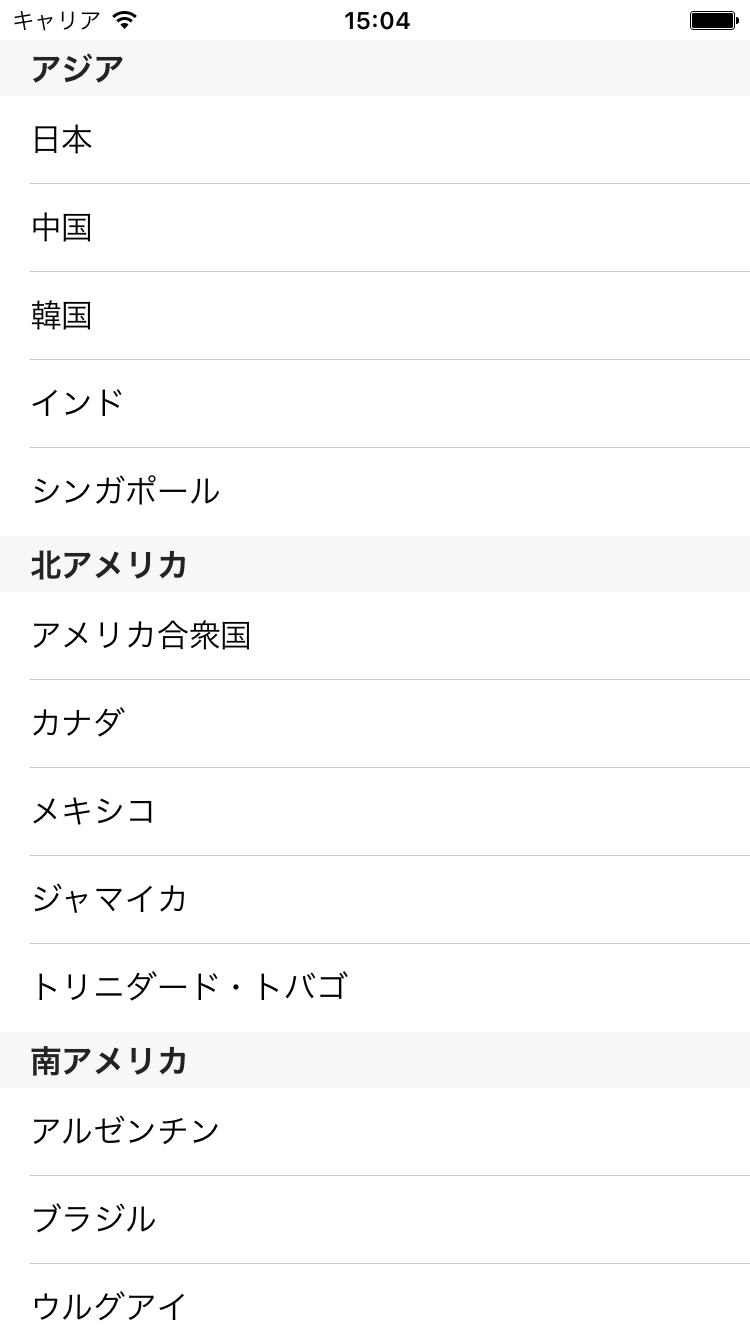Open the シンガポール entry
750x1334 pixels.
click(126, 492)
